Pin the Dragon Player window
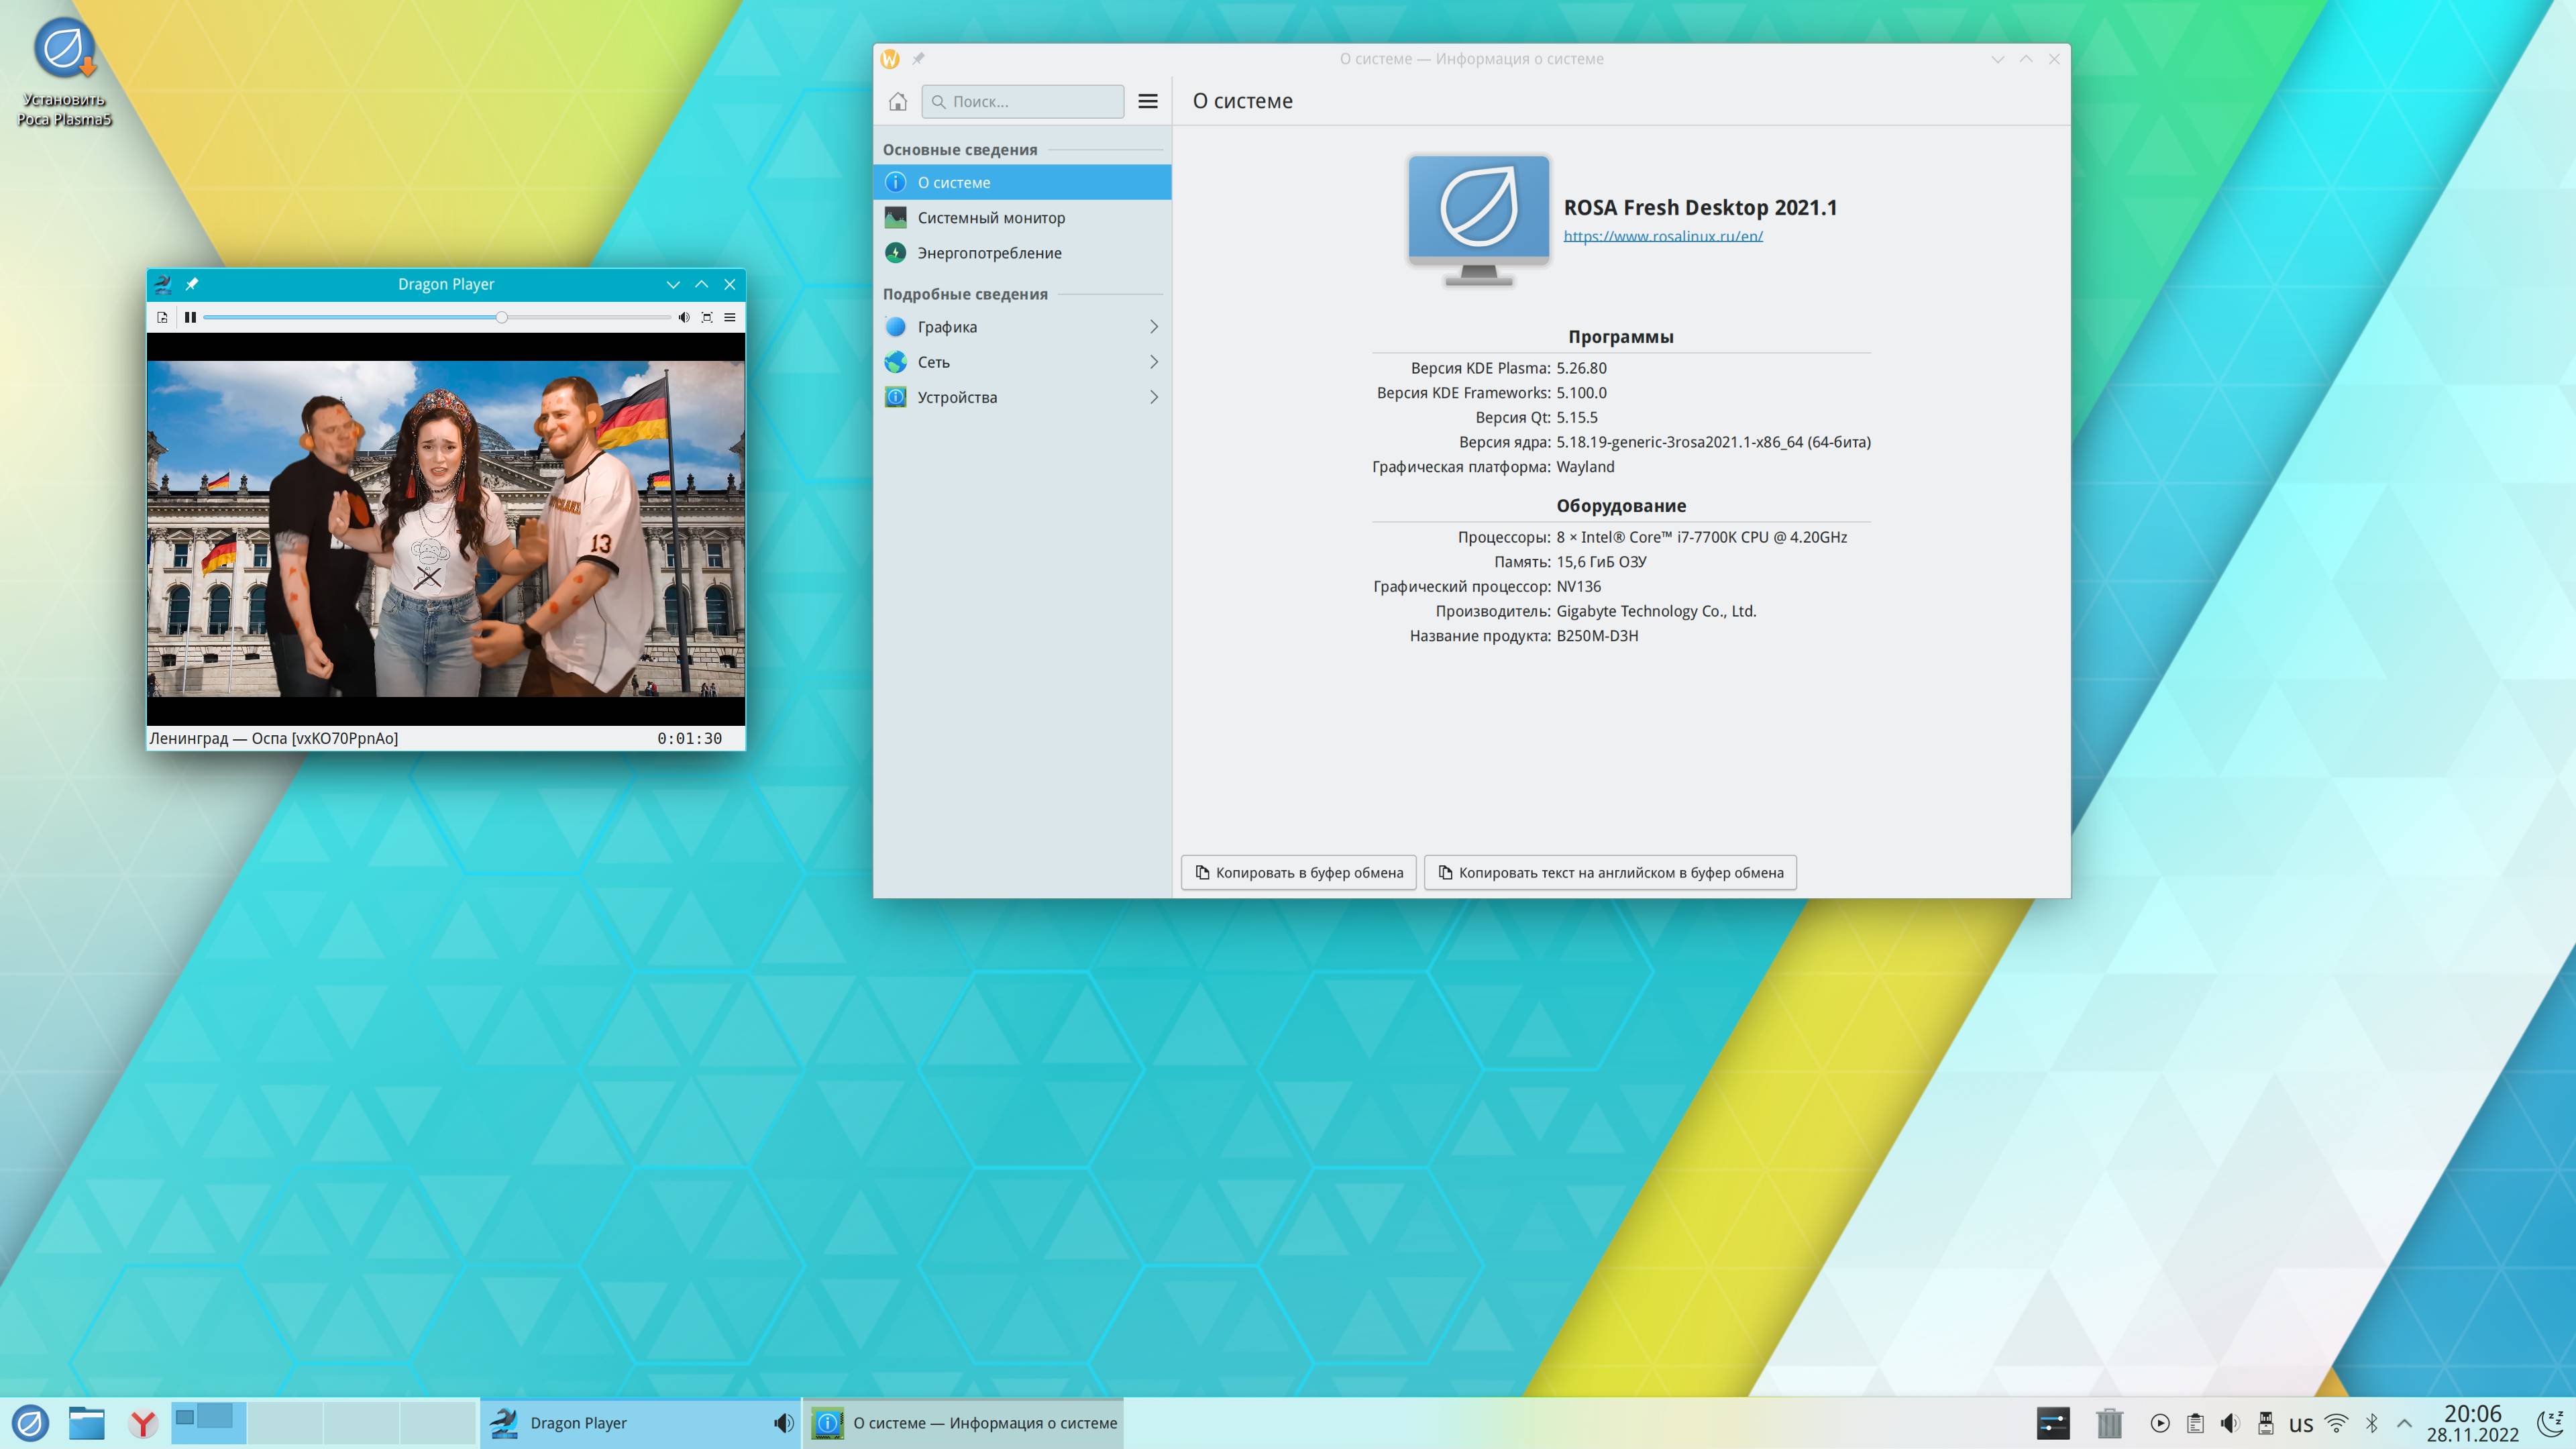The height and width of the screenshot is (1449, 2576). [192, 284]
